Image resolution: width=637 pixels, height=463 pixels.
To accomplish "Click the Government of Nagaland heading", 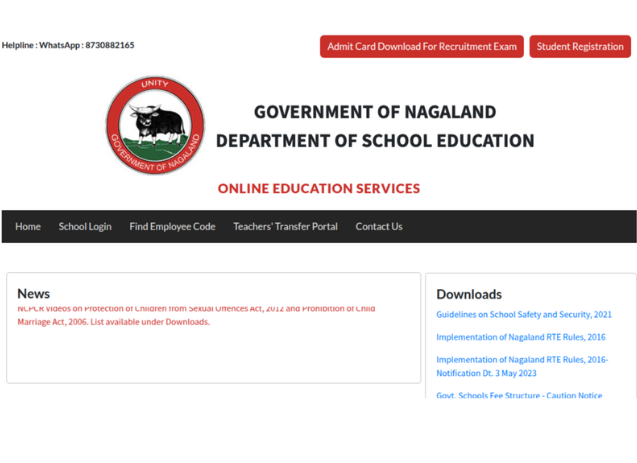I will [x=375, y=112].
